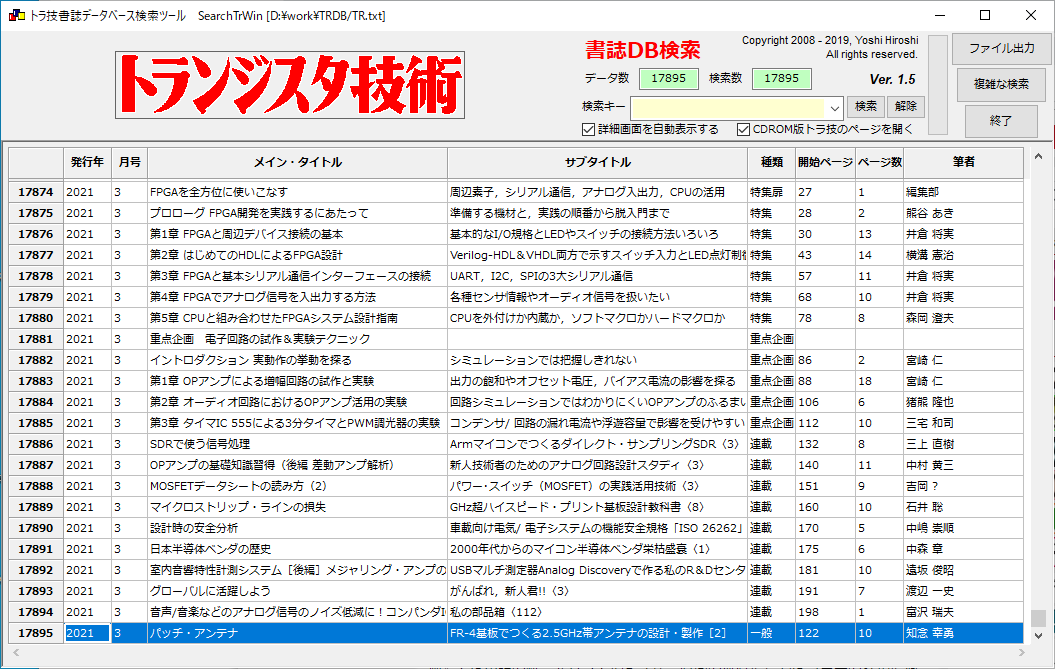
Task: Open ファイル出力 to export results
Action: [1001, 48]
